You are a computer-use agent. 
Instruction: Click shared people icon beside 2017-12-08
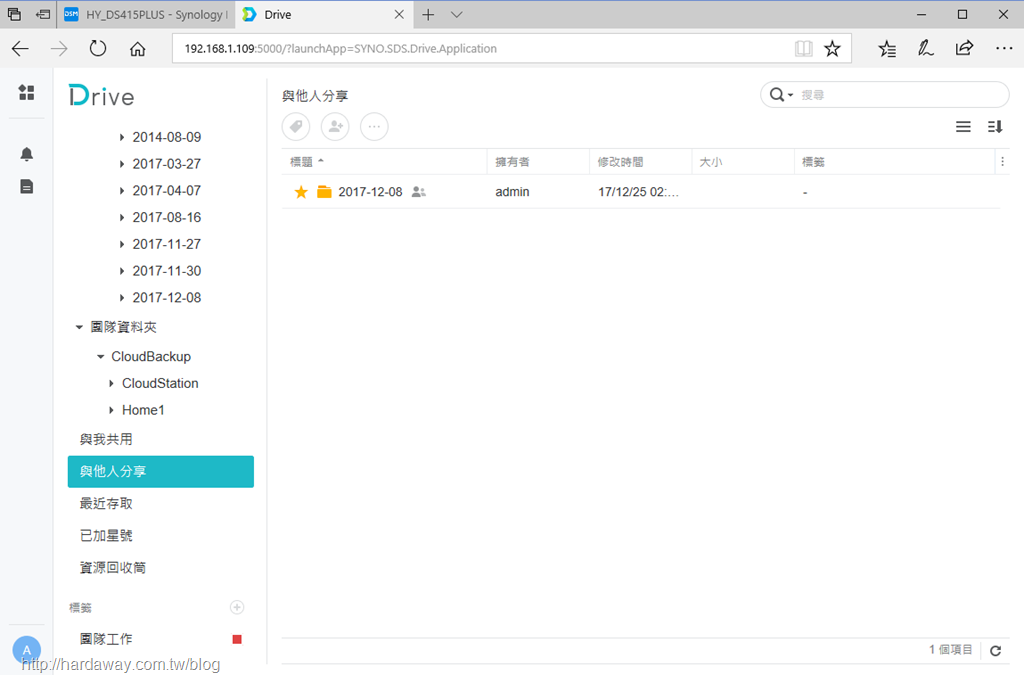pos(419,192)
